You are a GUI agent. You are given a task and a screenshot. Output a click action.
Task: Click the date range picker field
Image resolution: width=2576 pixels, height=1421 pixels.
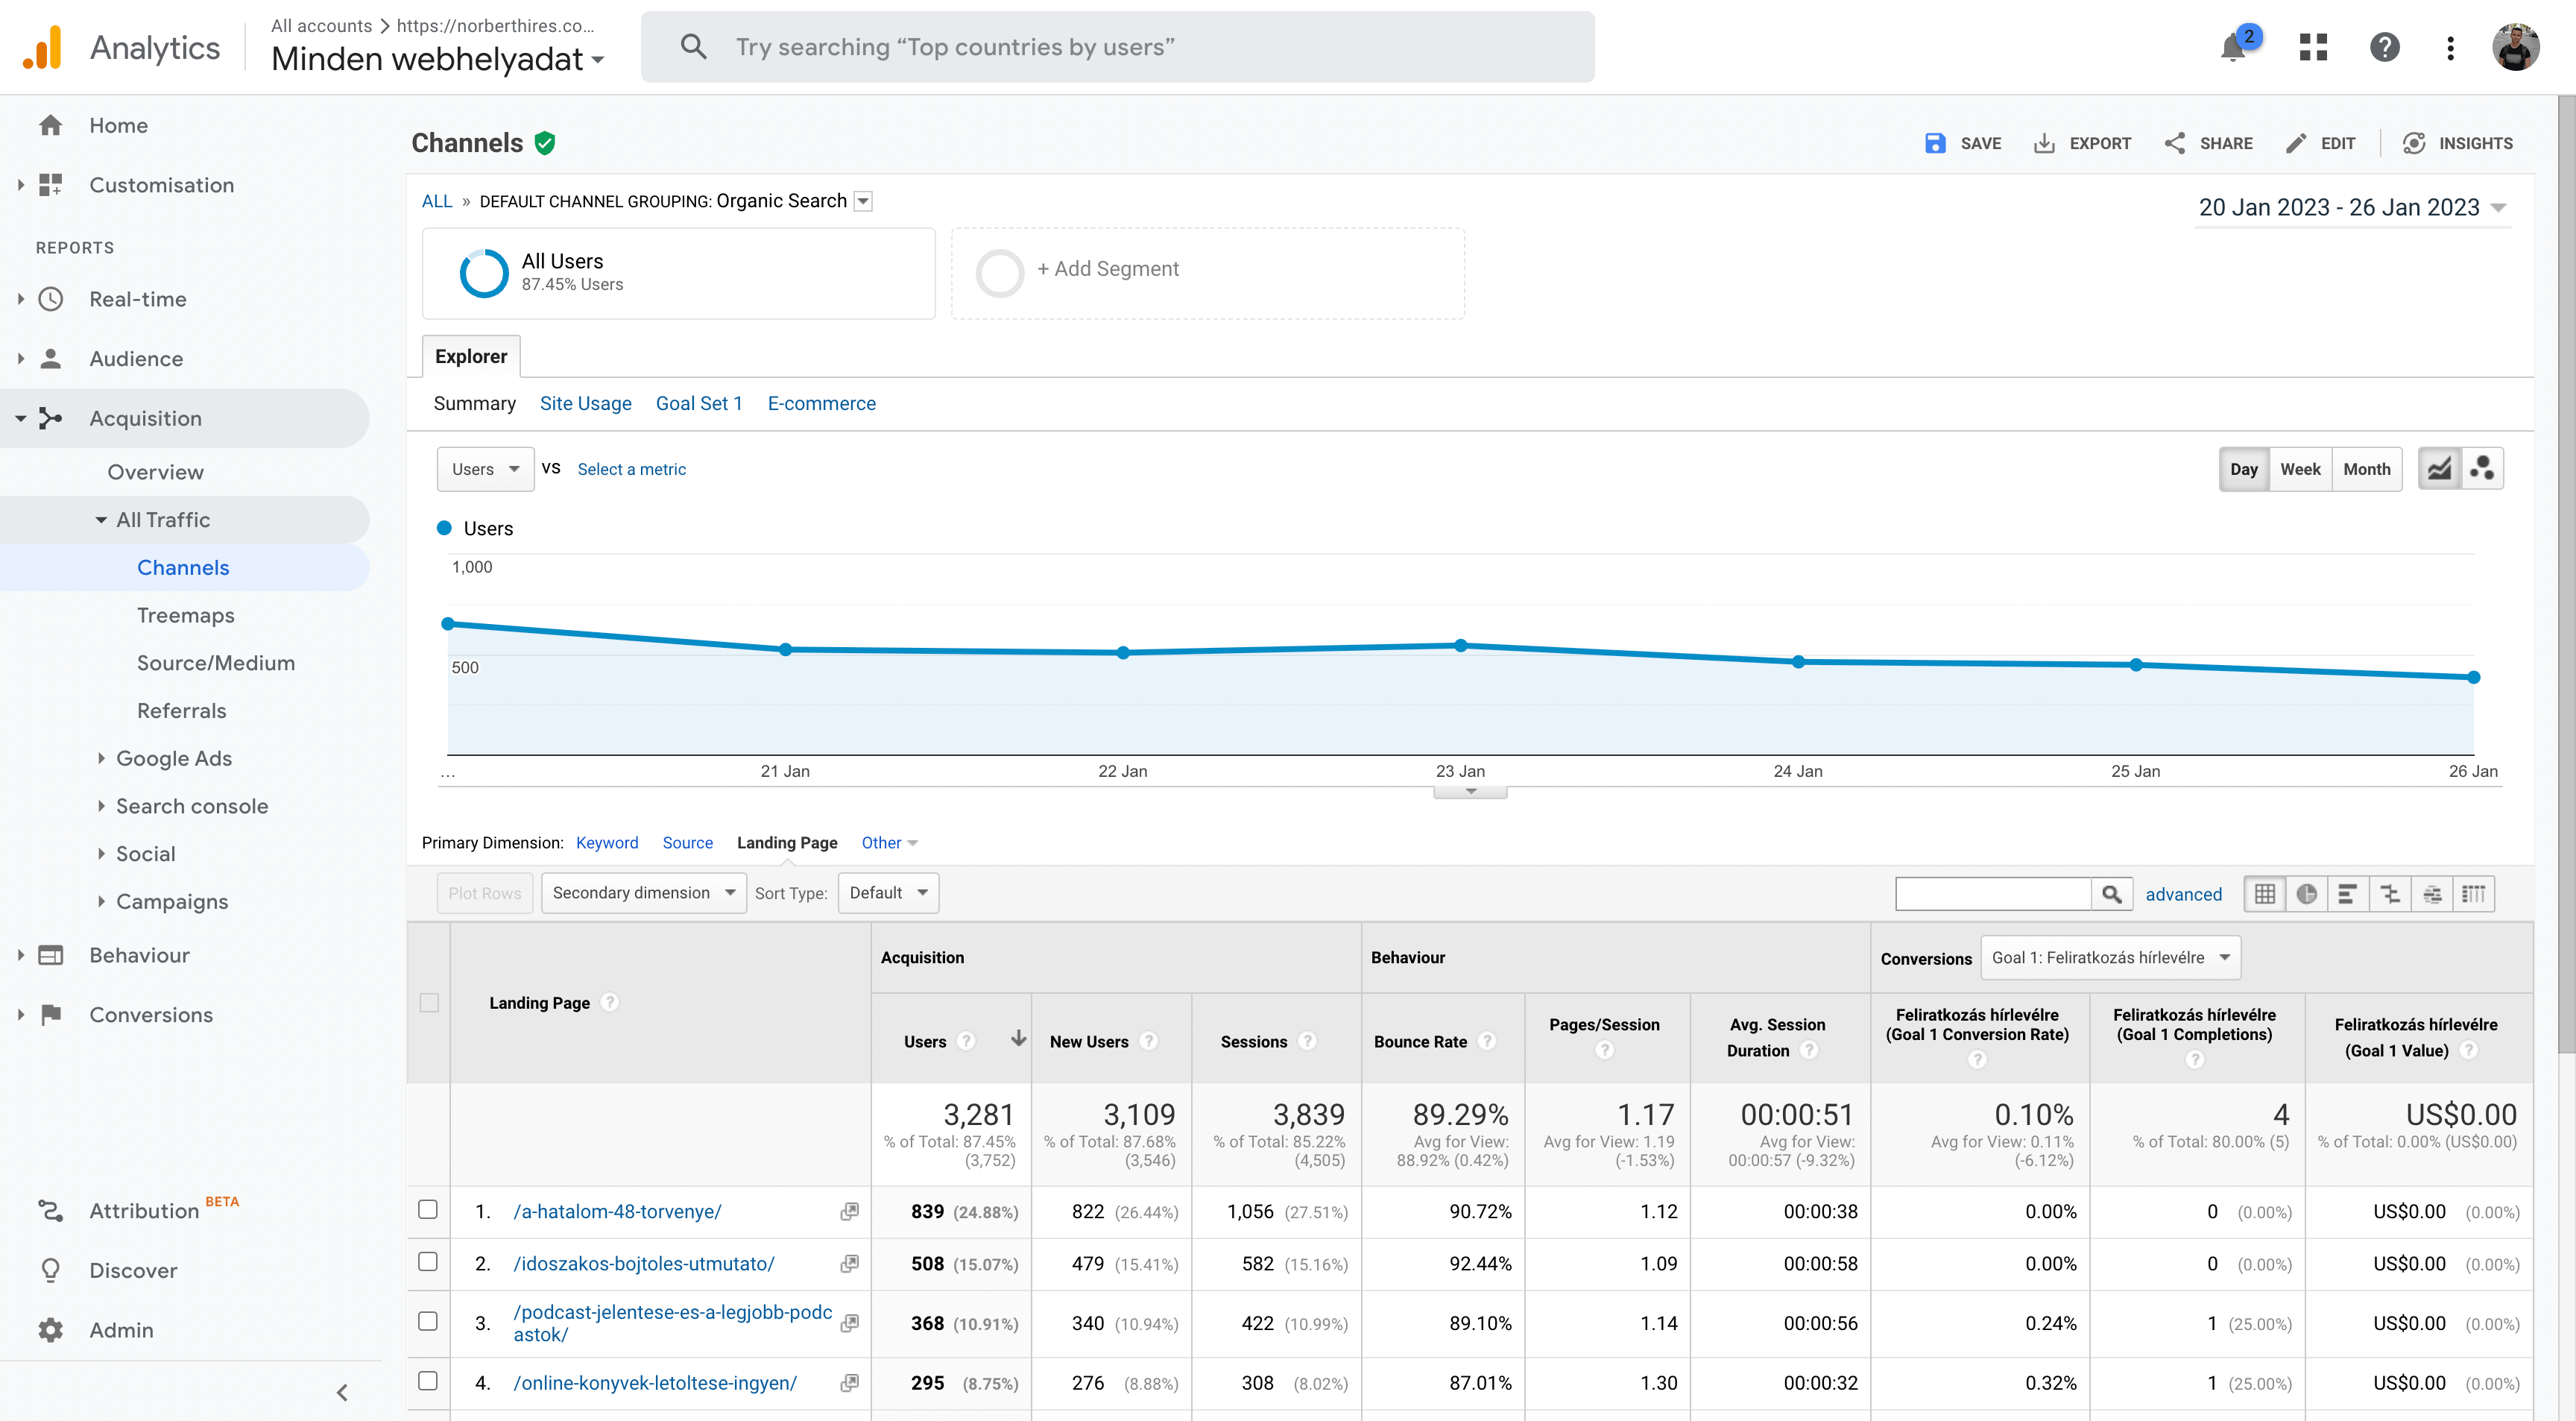2342,207
